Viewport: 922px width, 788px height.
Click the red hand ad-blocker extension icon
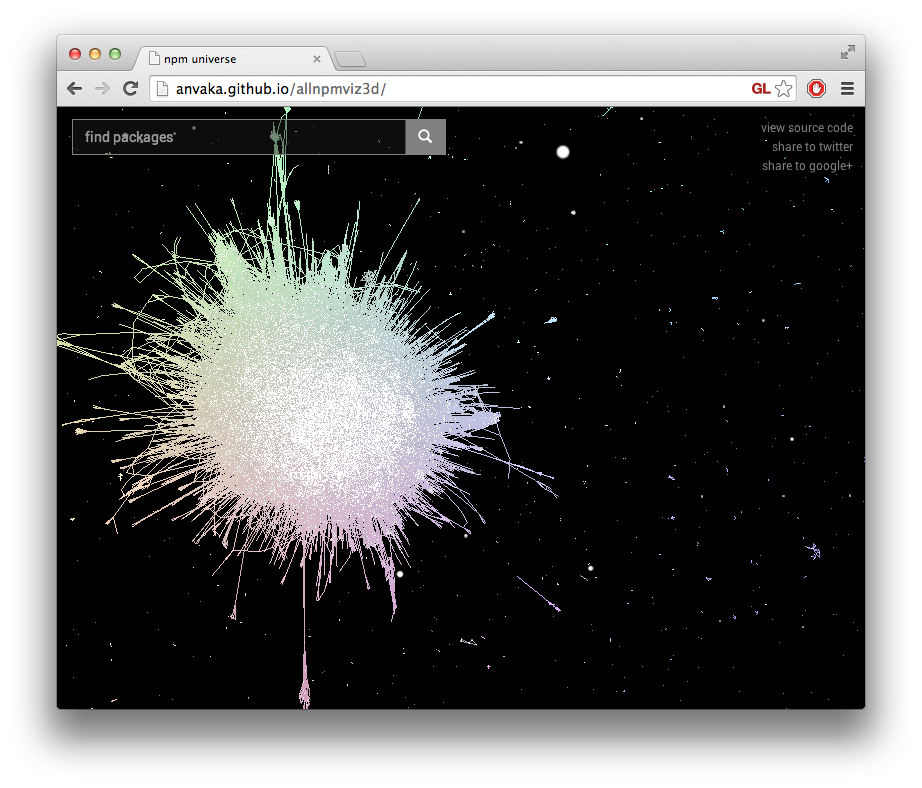click(x=816, y=88)
